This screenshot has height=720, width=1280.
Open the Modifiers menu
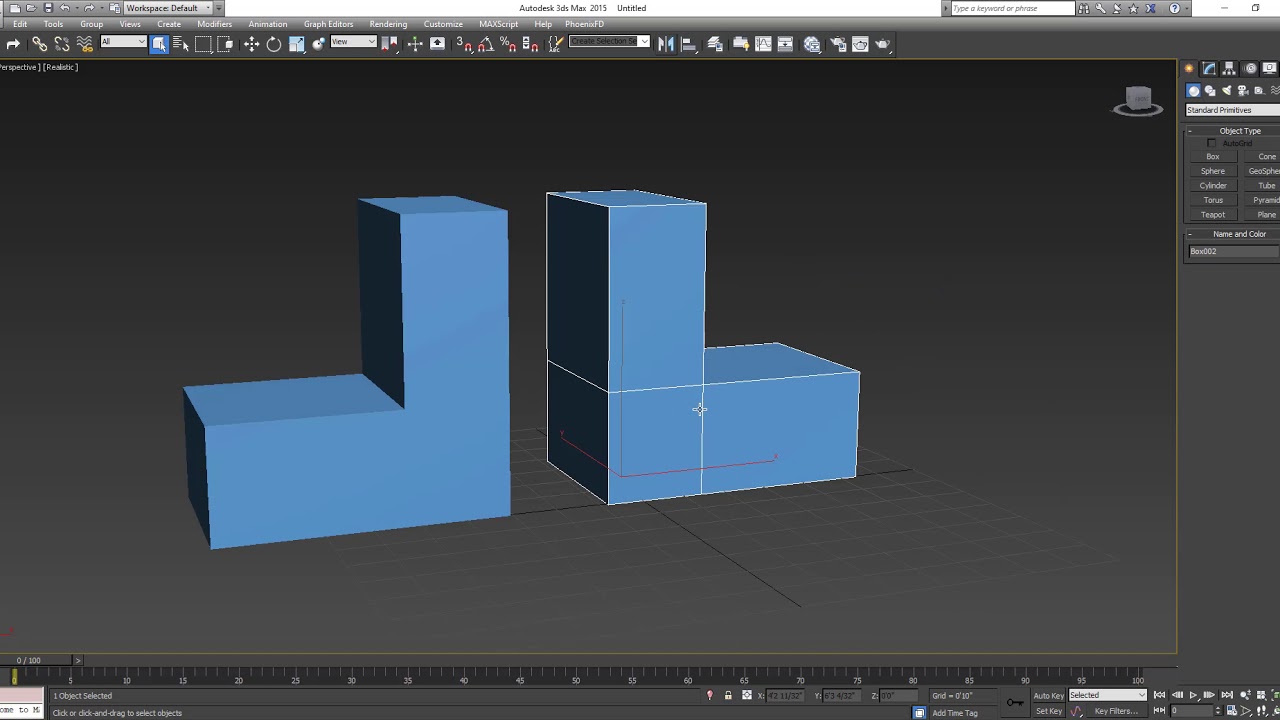214,24
